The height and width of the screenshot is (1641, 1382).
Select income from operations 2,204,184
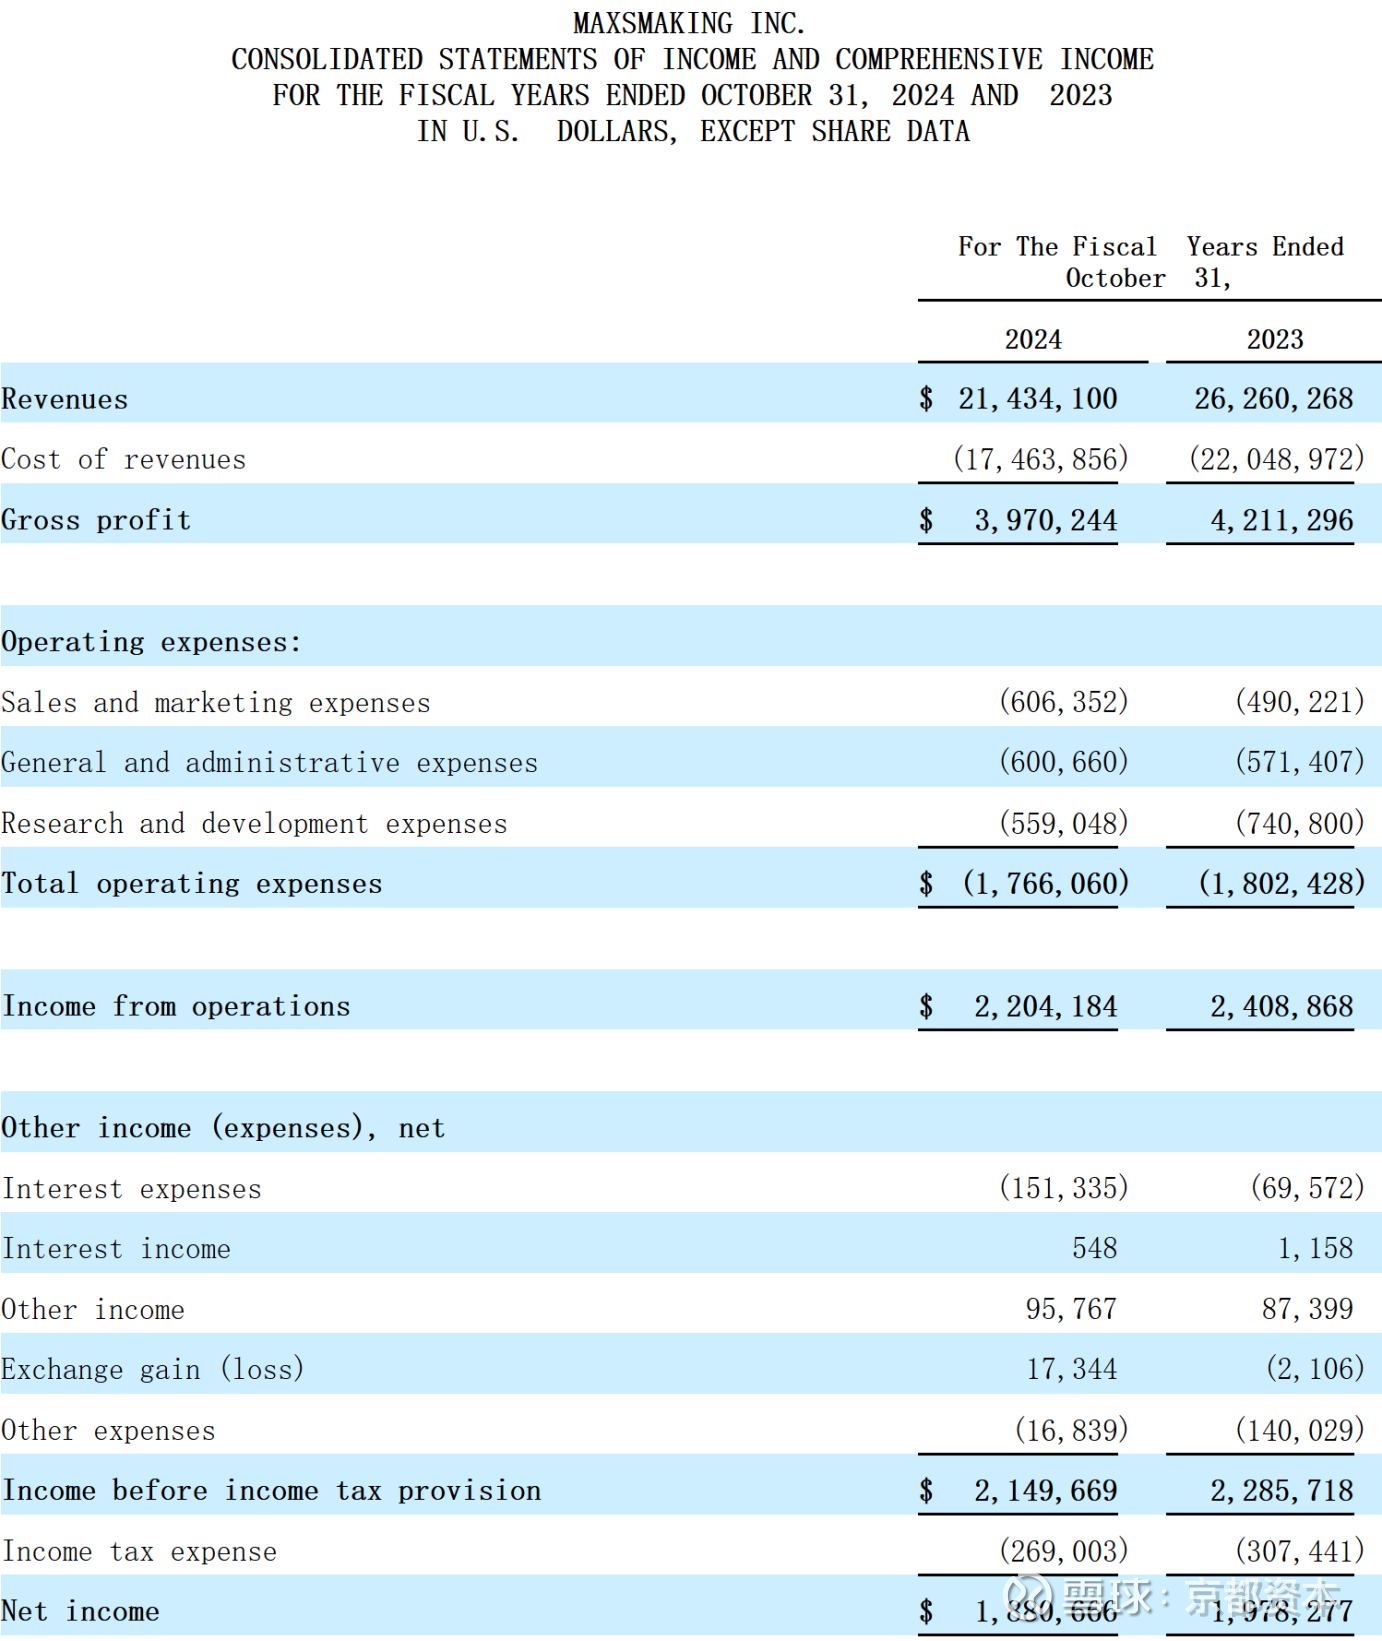pyautogui.click(x=1046, y=1006)
